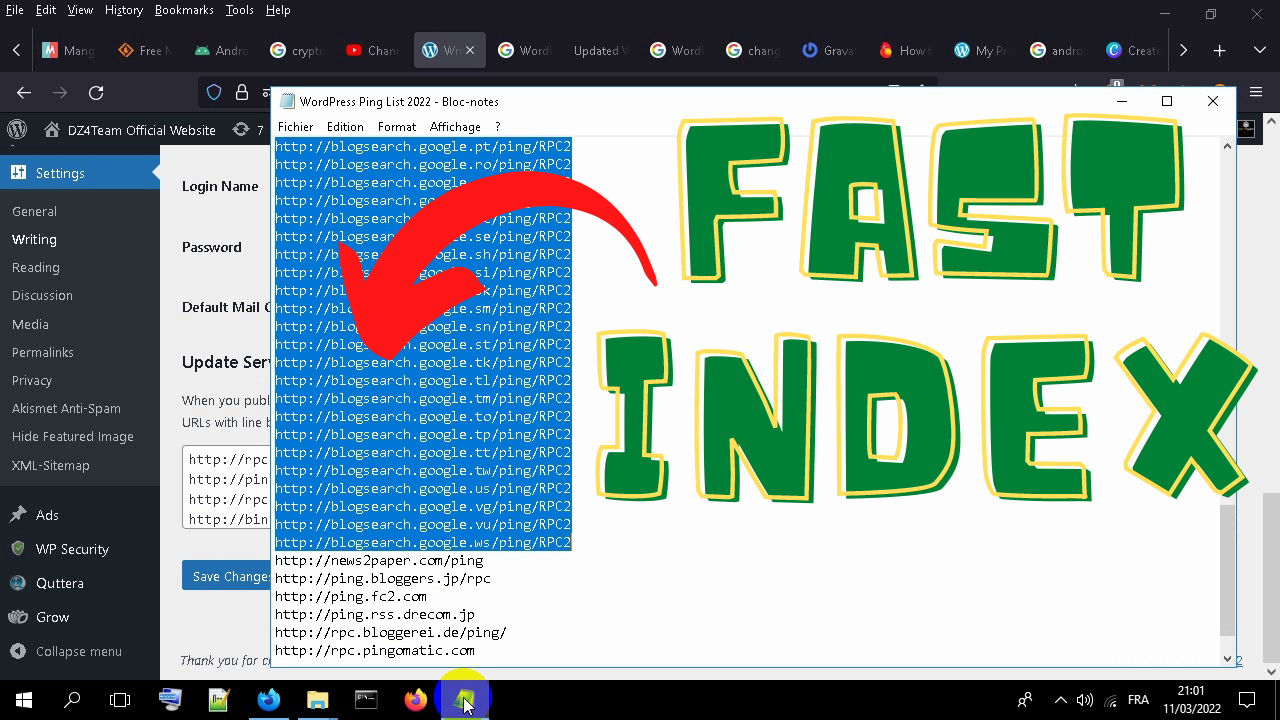Open the Format menu in Bloc-notes

pyautogui.click(x=397, y=126)
